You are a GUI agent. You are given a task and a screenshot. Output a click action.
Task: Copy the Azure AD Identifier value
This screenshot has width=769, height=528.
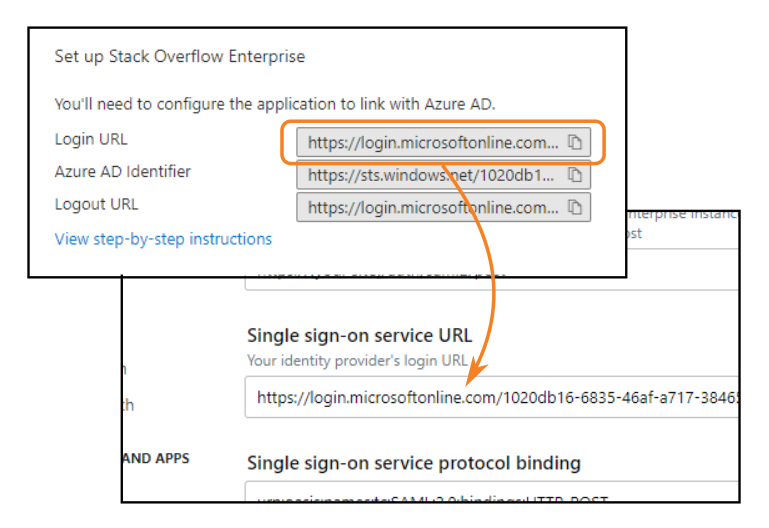[x=575, y=175]
